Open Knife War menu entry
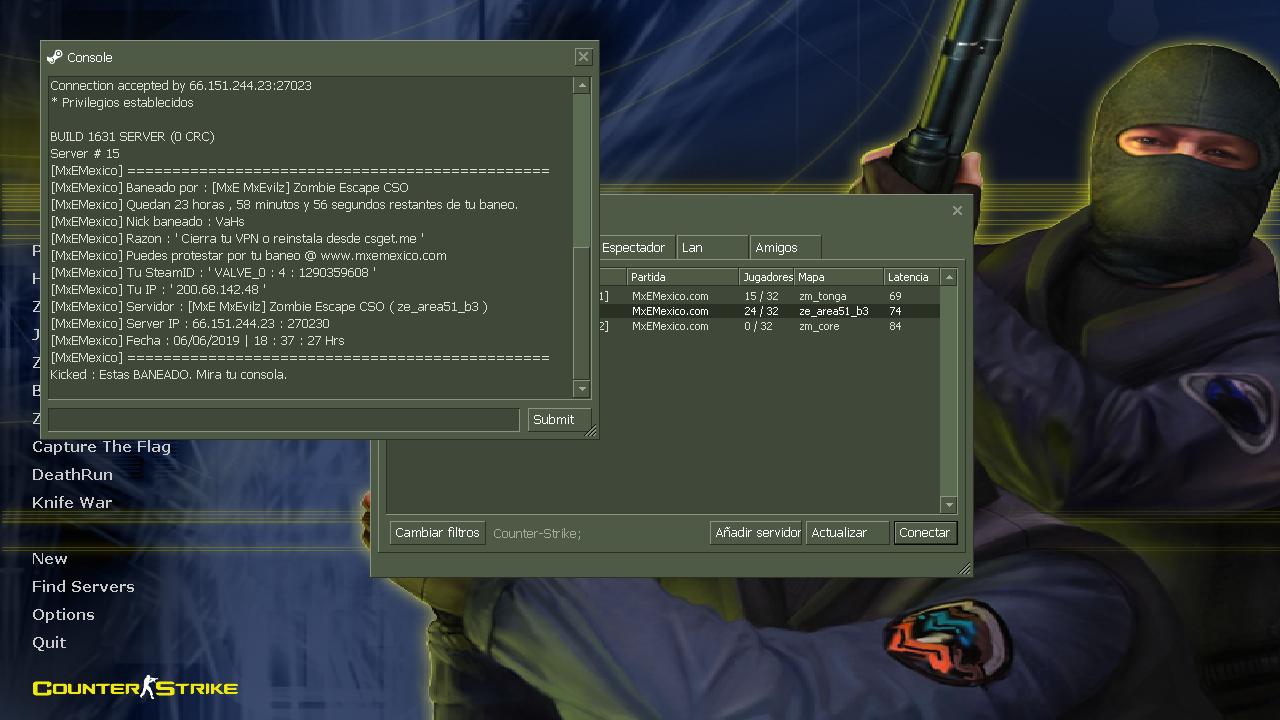The width and height of the screenshot is (1280, 720). (72, 503)
